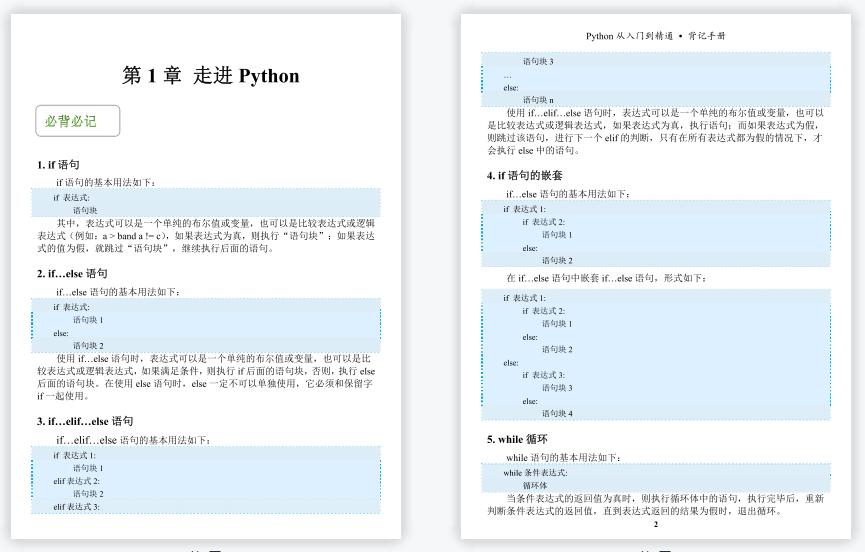The width and height of the screenshot is (865, 552).
Task: Click the page header "Python 从入门到精通 • 背记手册"
Action: 655,36
